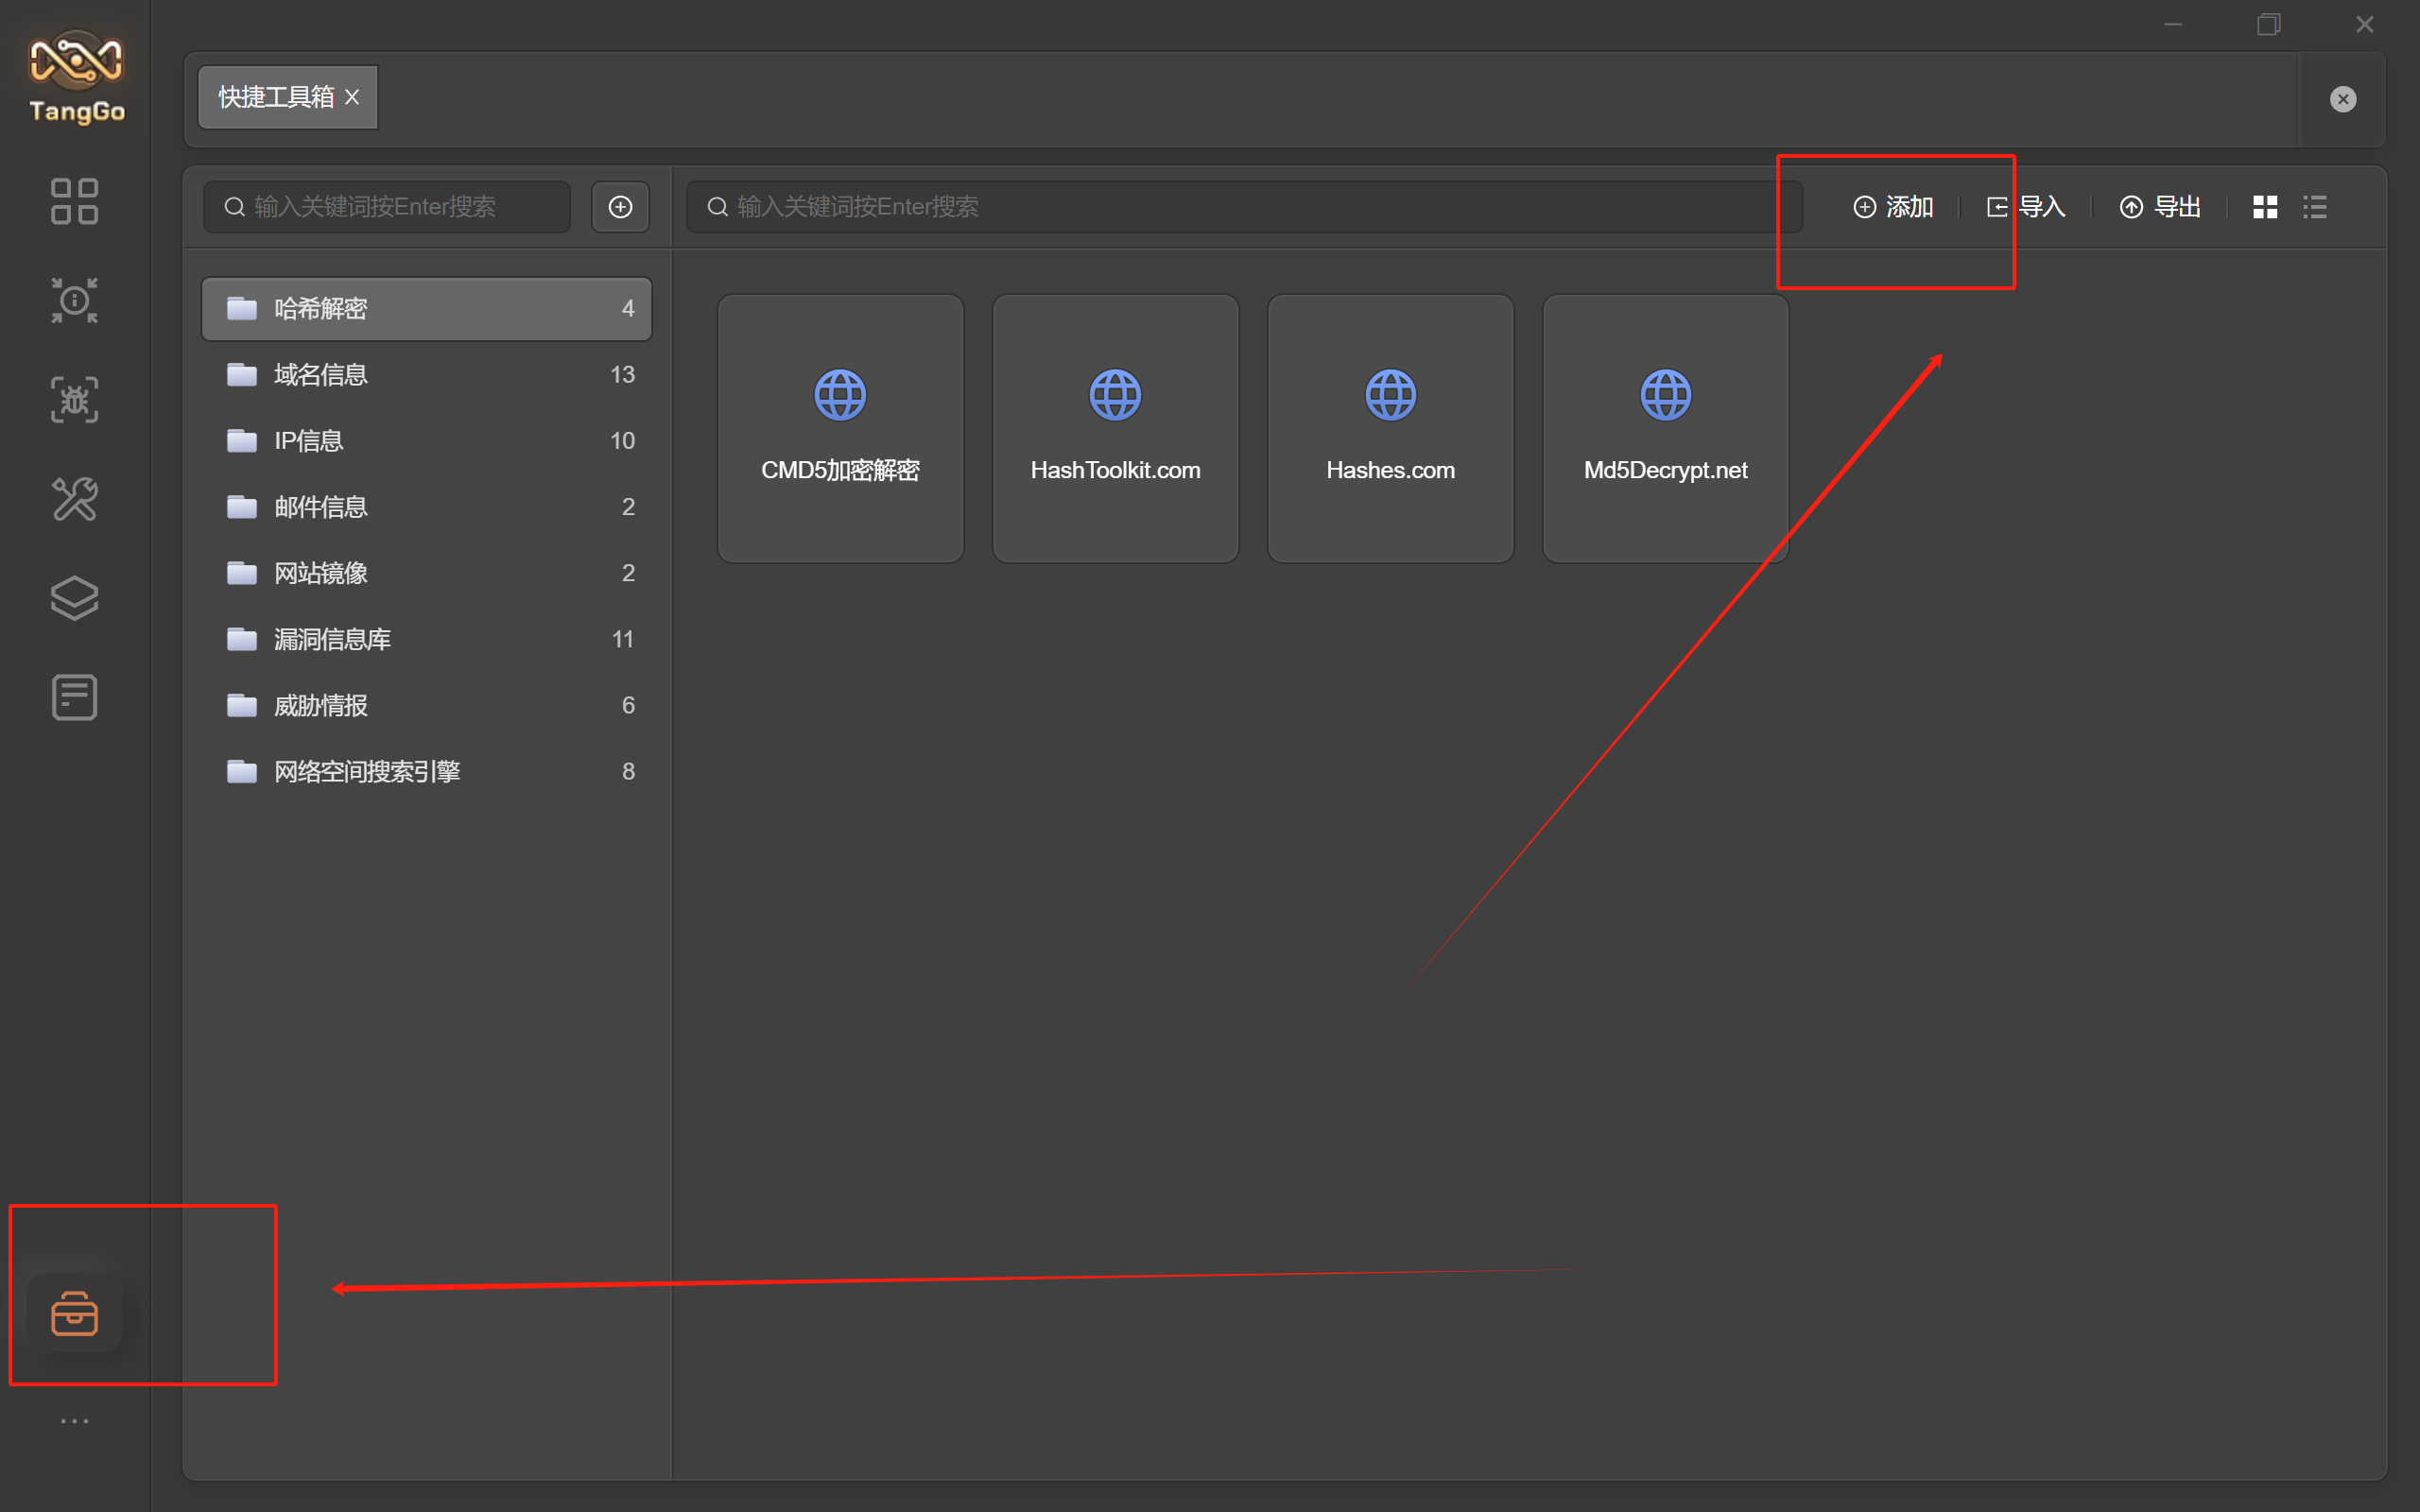2420x1512 pixels.
Task: Click the 导入 import button
Action: tap(2025, 207)
